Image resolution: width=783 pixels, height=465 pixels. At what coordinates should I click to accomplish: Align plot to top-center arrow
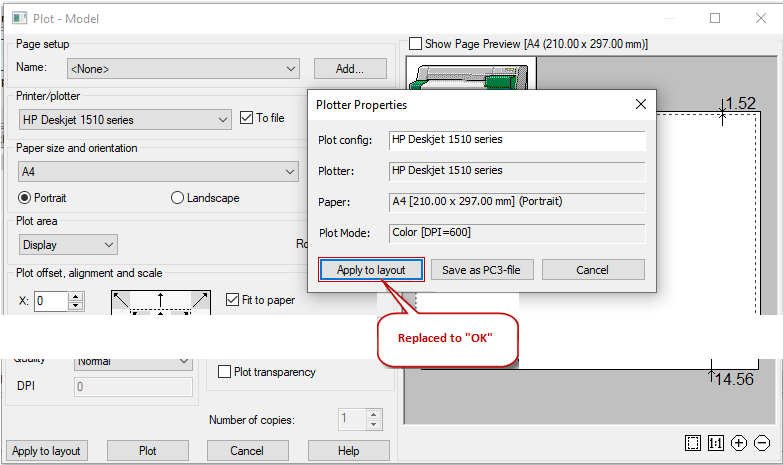[160, 298]
